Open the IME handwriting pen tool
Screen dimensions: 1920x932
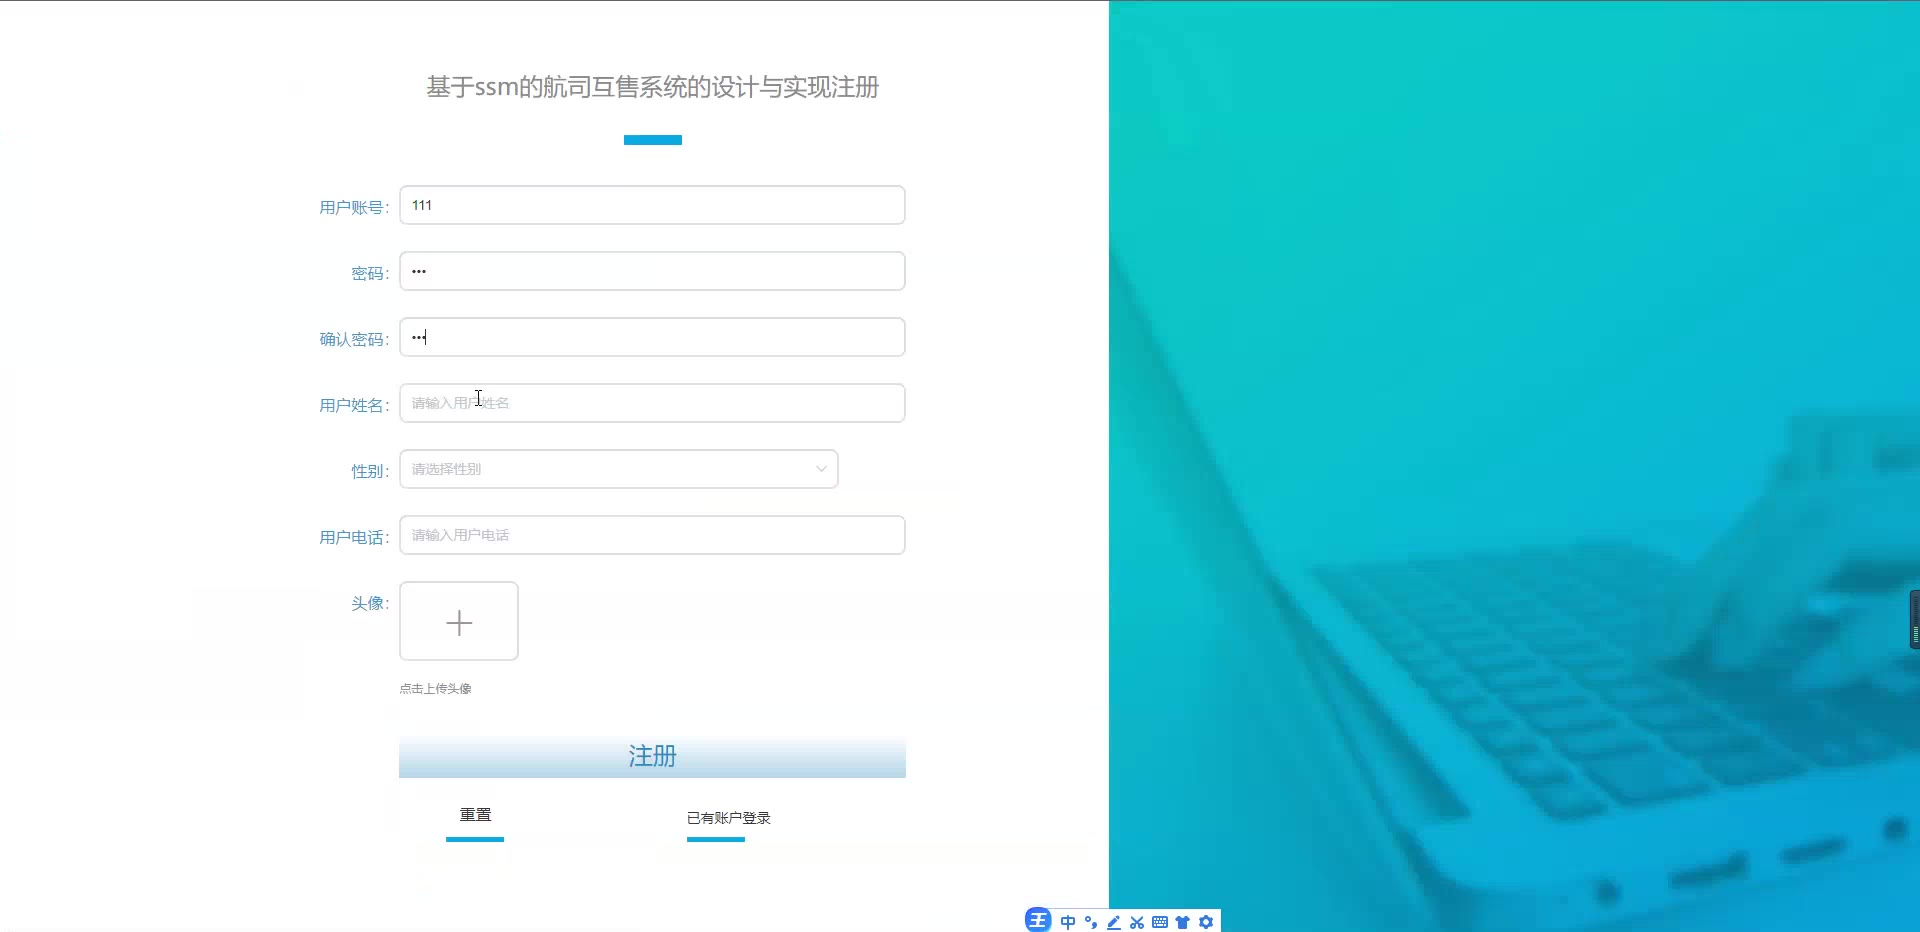[1114, 922]
